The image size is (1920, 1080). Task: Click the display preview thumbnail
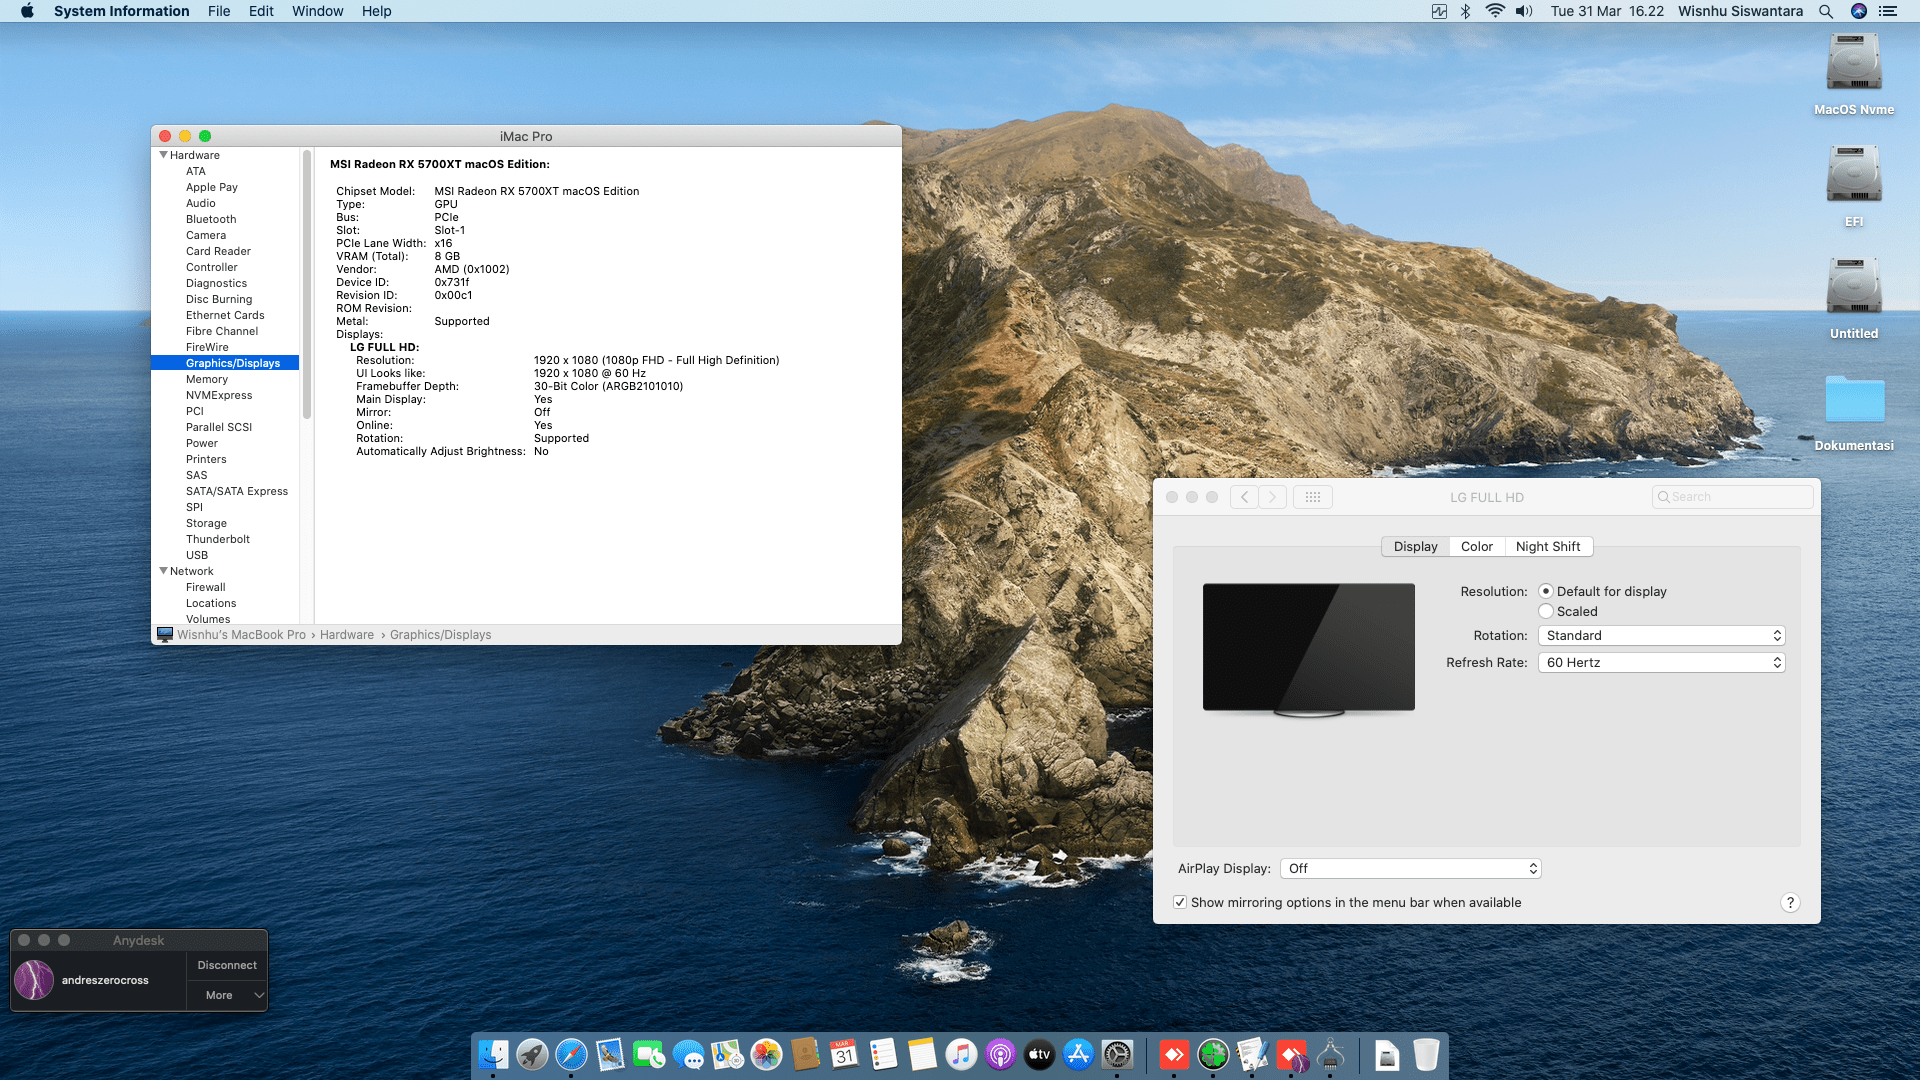pyautogui.click(x=1308, y=650)
